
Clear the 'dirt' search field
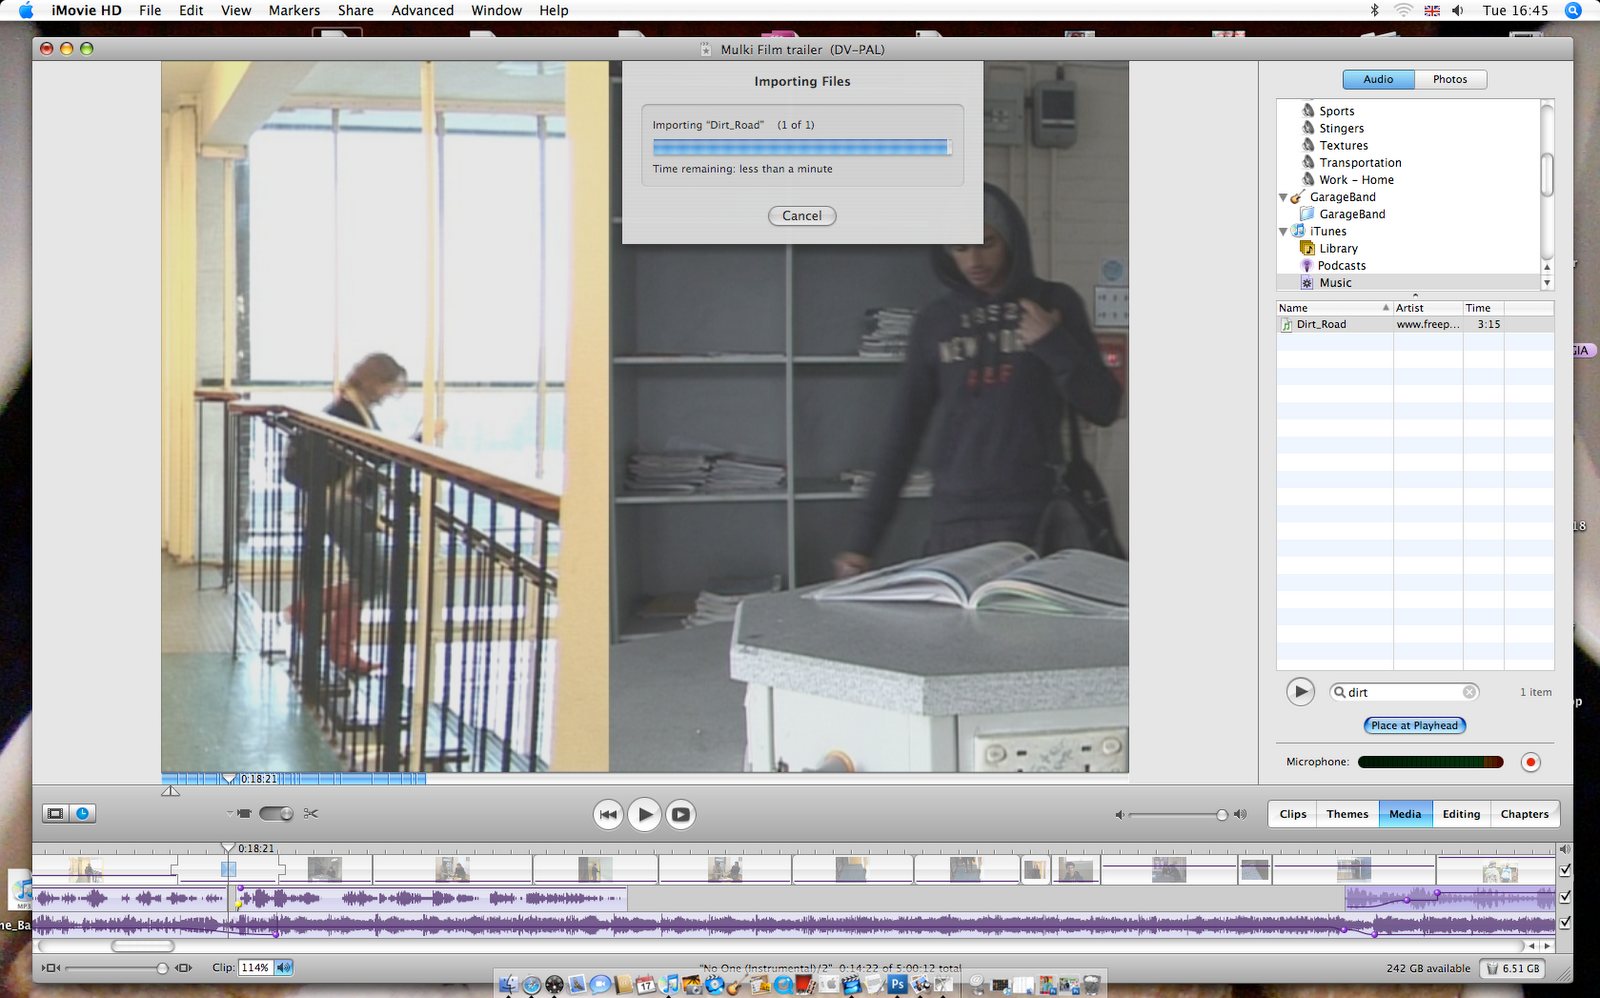point(1469,692)
